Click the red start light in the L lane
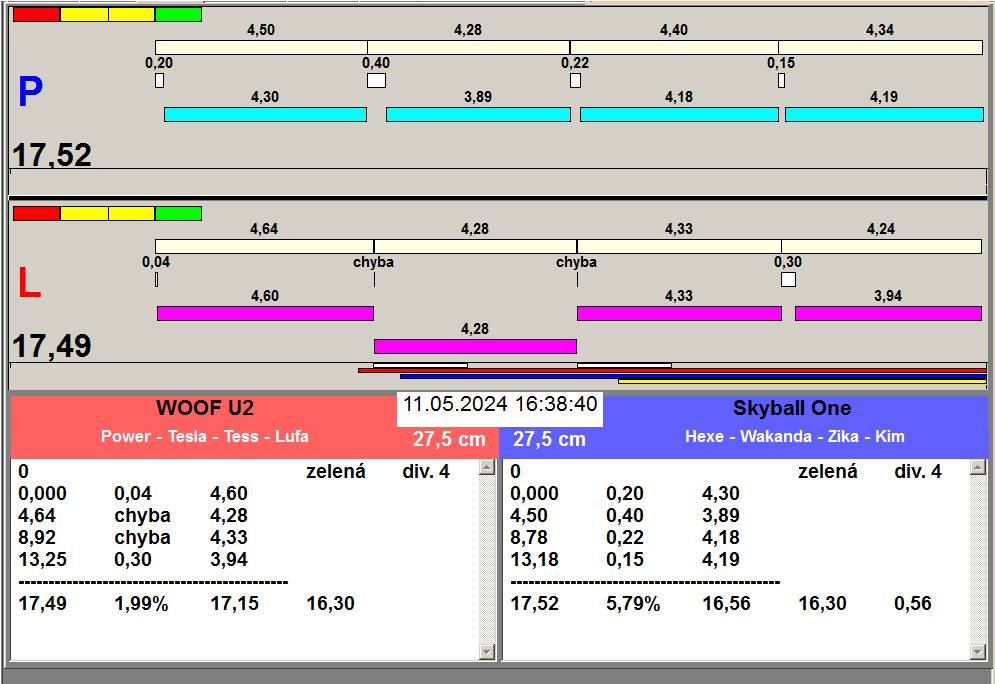The width and height of the screenshot is (995, 684). click(37, 213)
